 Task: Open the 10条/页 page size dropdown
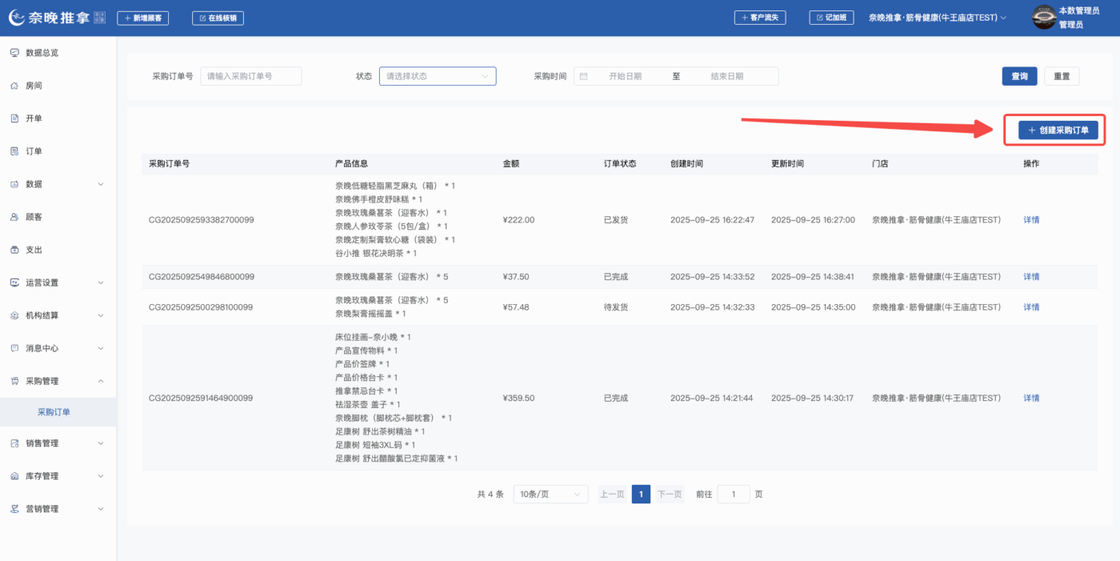[551, 494]
